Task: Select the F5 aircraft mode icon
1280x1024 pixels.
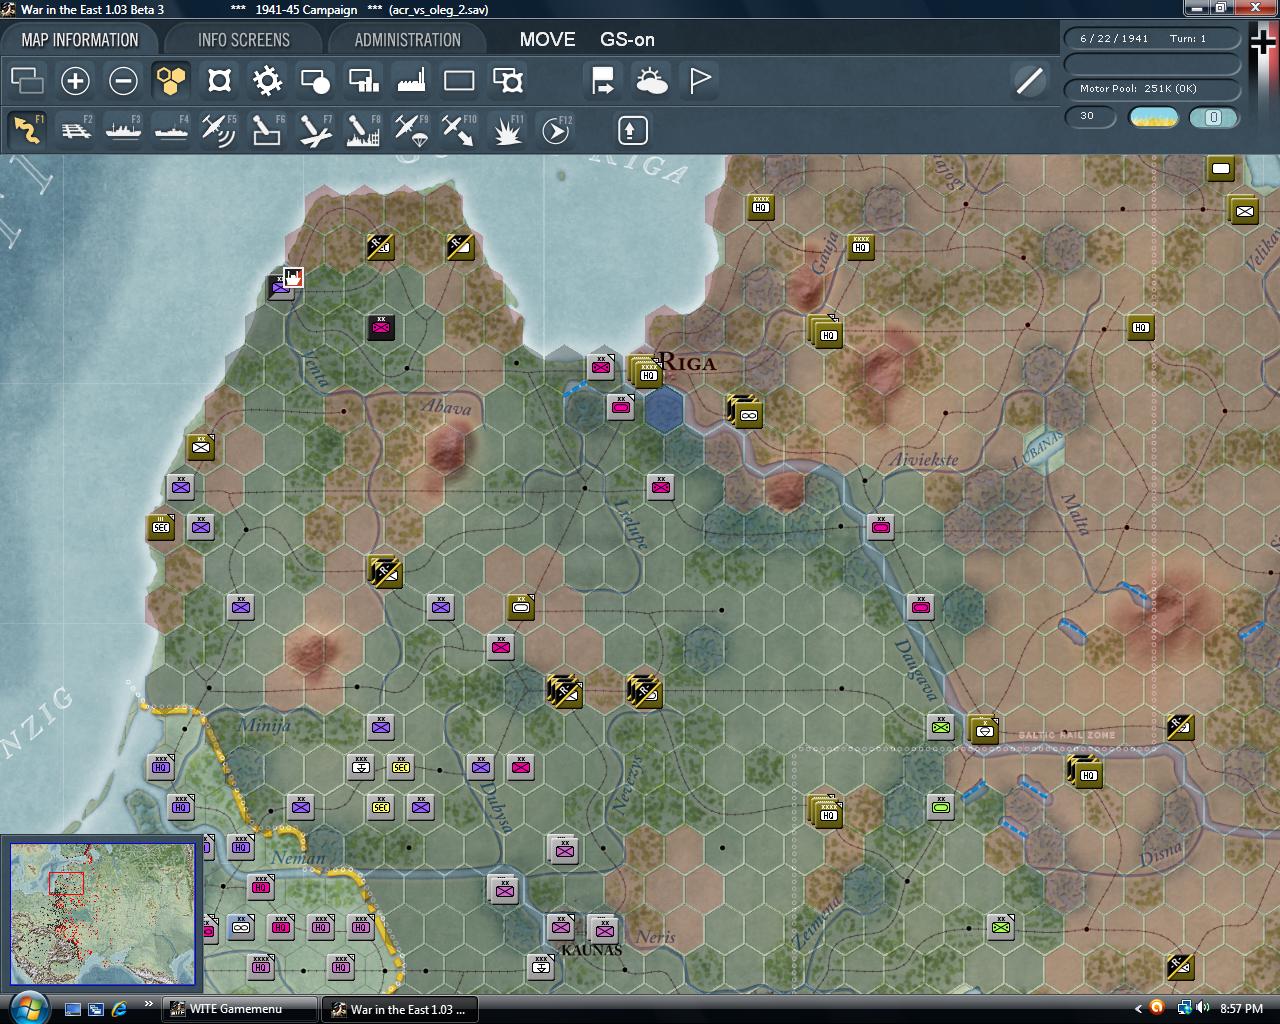Action: click(x=219, y=130)
